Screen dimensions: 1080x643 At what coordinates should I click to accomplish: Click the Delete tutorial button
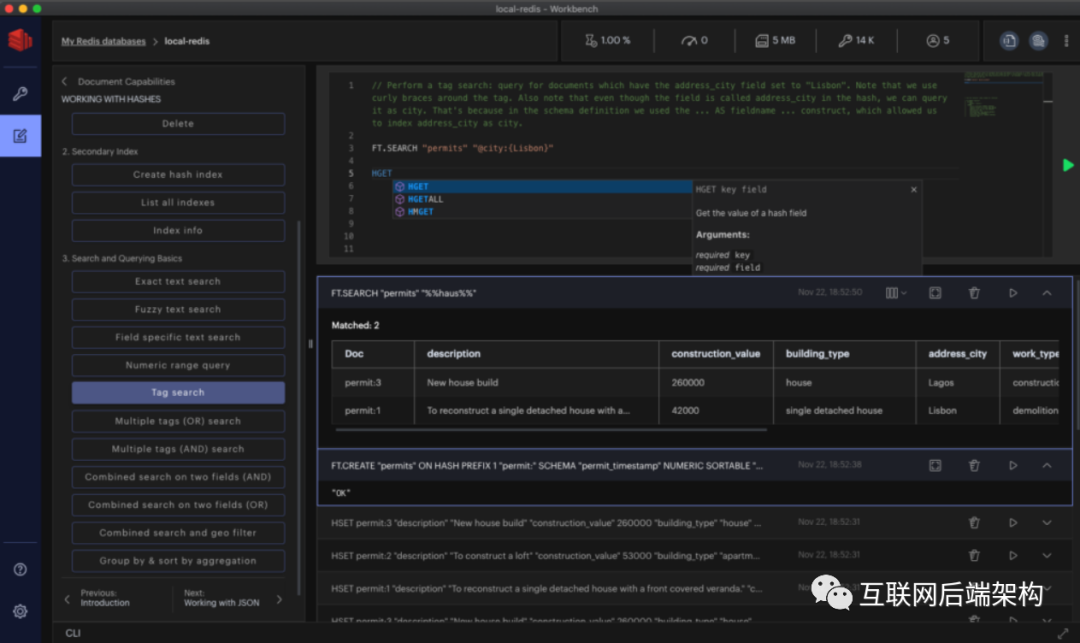[178, 124]
